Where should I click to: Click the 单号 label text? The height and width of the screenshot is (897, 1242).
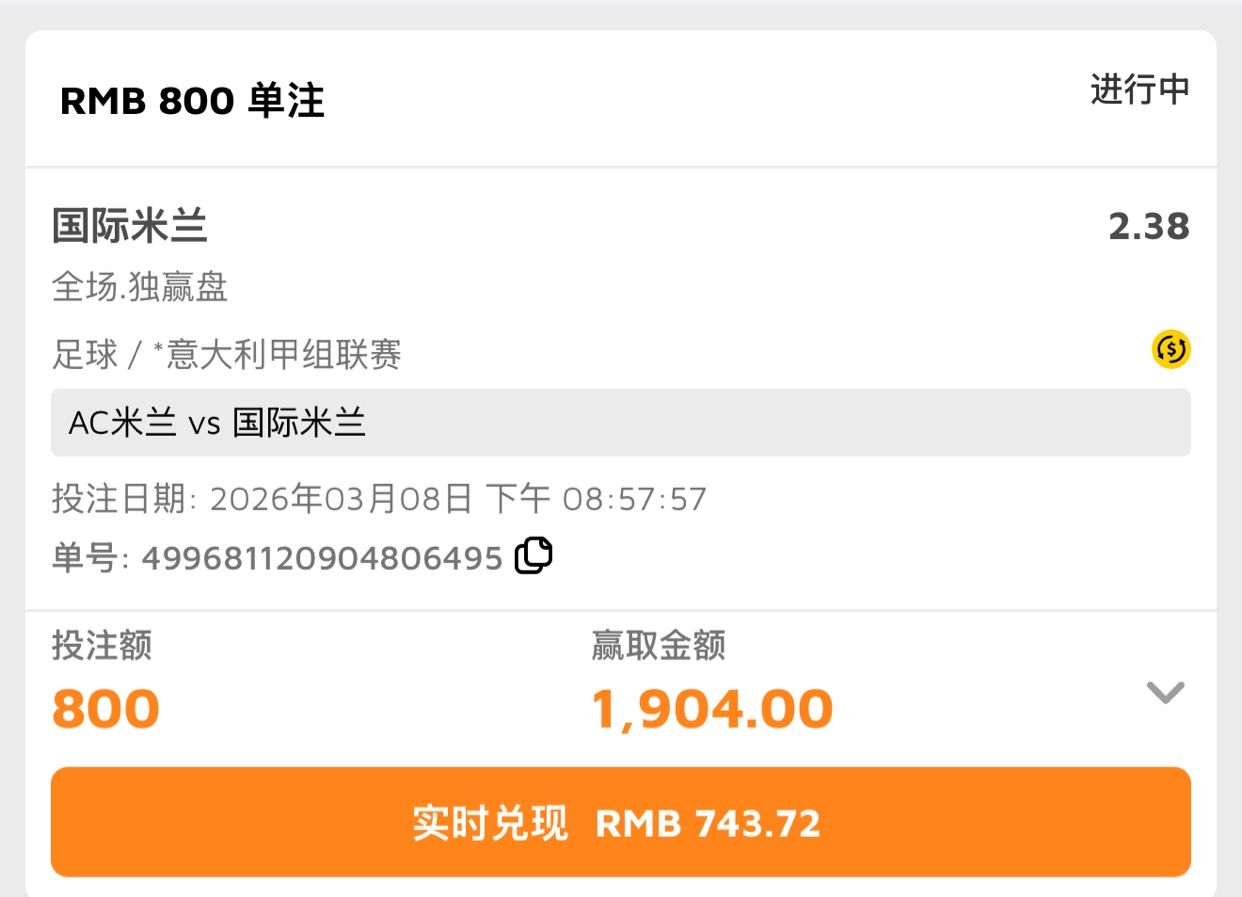[86, 558]
